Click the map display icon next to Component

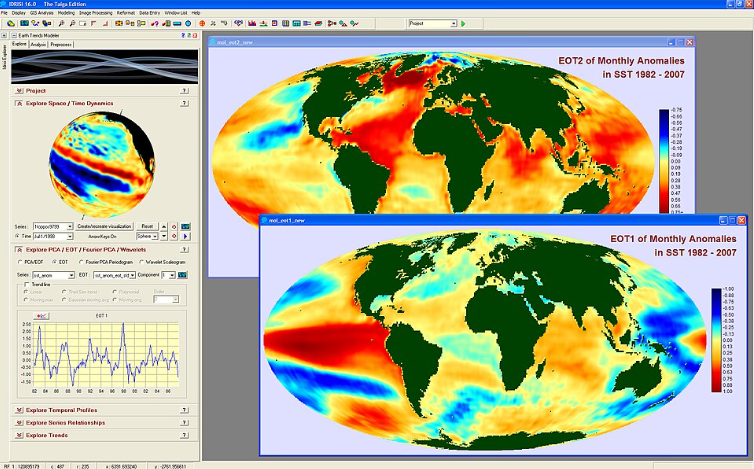tap(183, 273)
